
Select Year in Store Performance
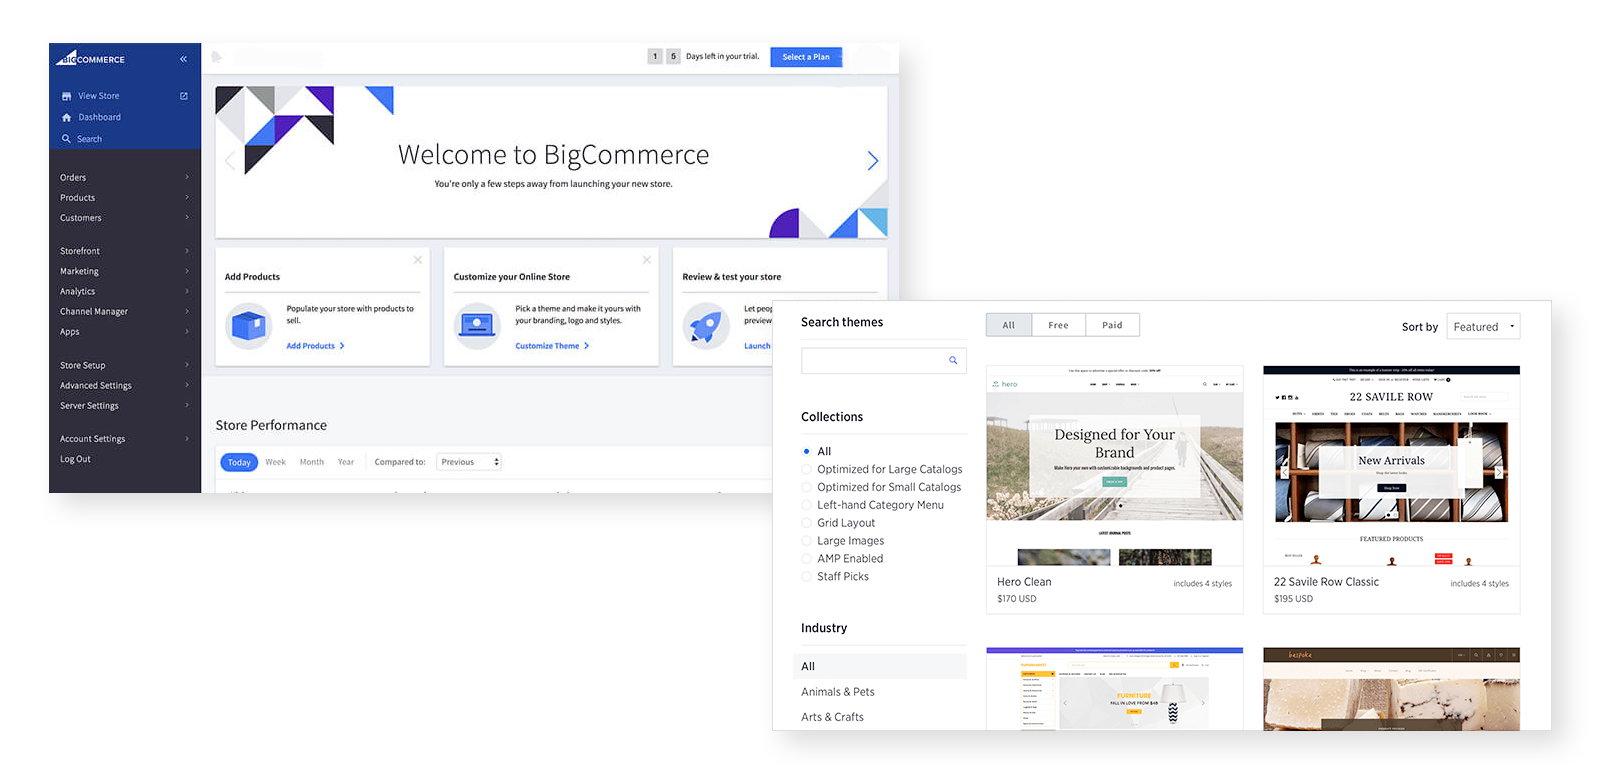coord(346,462)
